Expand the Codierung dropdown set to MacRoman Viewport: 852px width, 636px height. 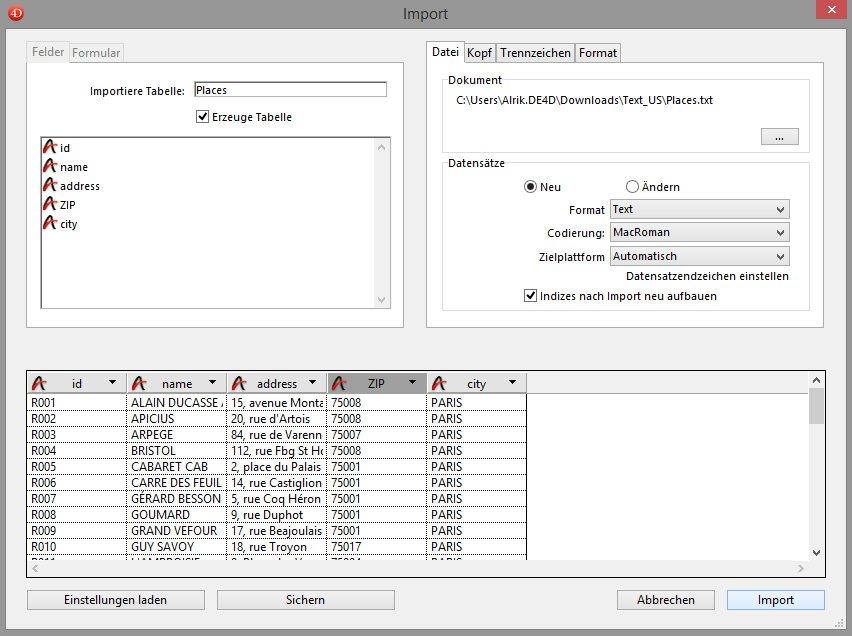click(699, 232)
